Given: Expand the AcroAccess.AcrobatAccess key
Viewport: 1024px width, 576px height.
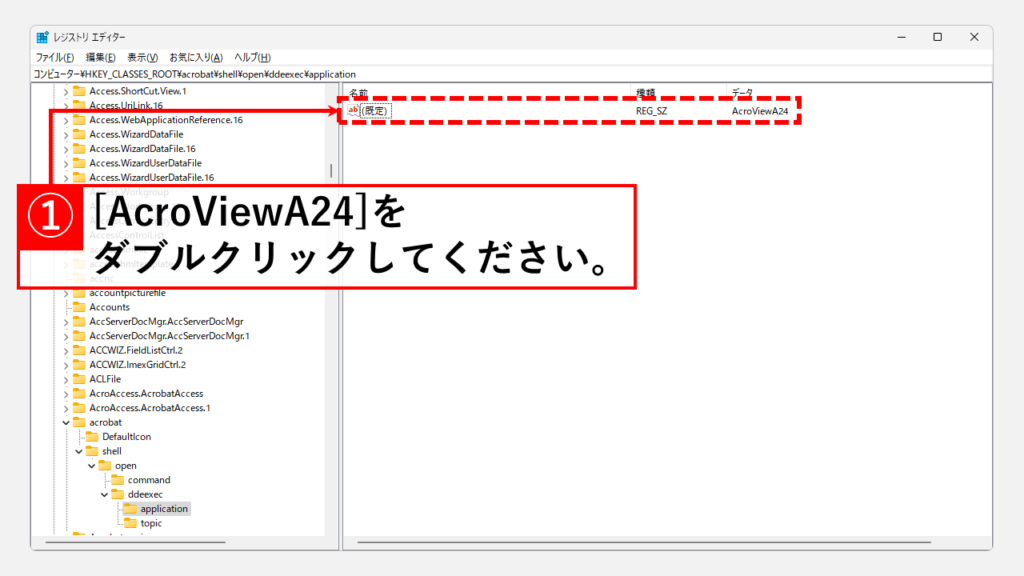Looking at the screenshot, I should pos(66,394).
